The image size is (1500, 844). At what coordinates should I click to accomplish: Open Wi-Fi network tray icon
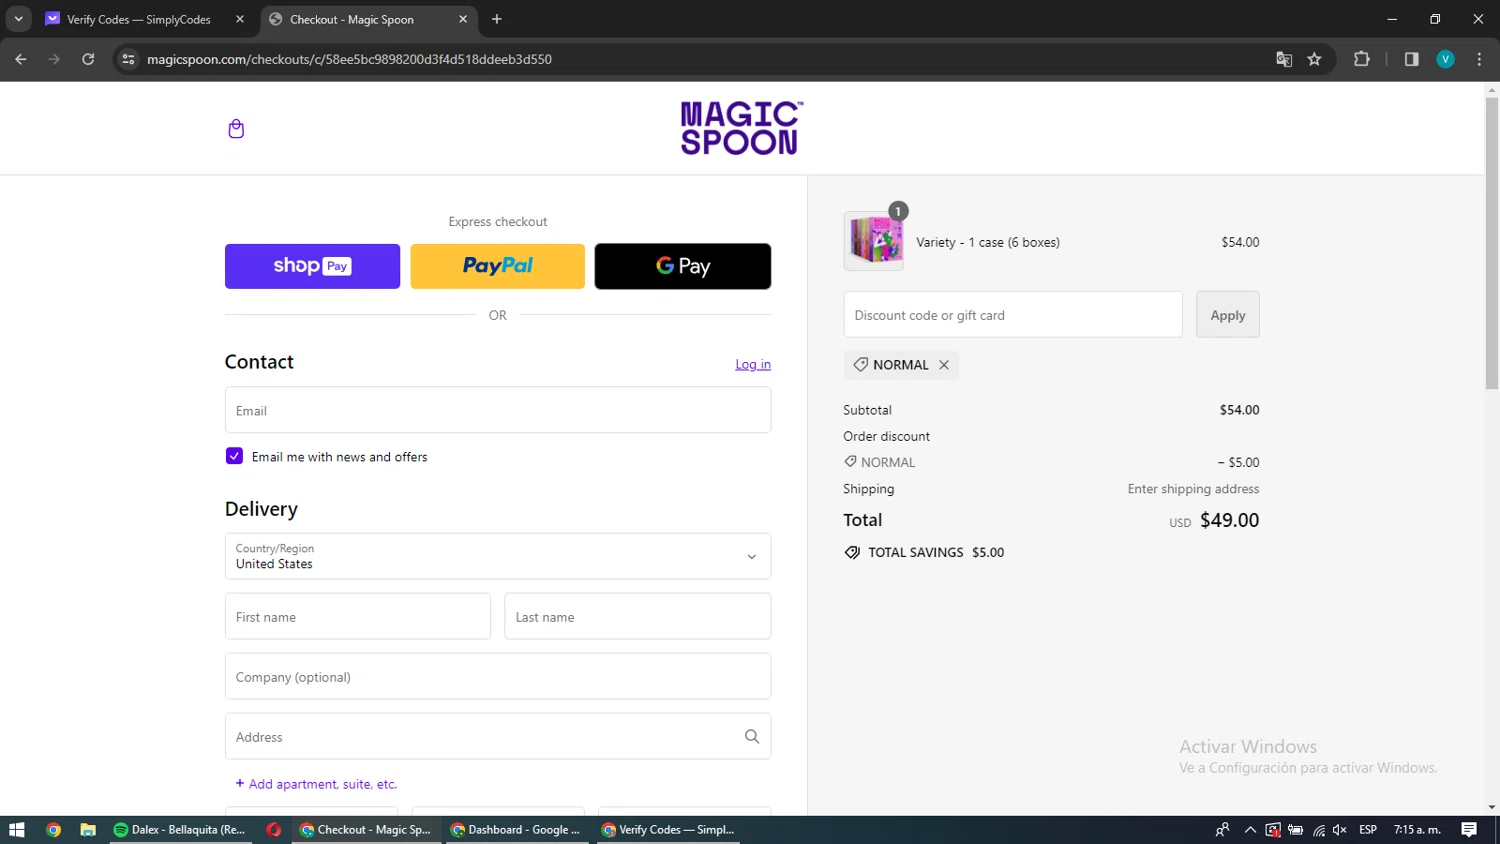(1319, 830)
